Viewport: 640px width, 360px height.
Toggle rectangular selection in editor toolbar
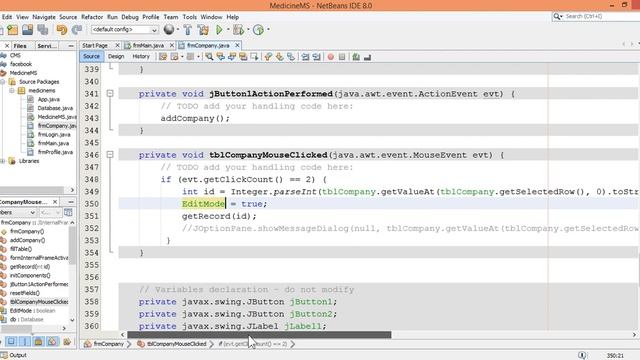(254, 57)
